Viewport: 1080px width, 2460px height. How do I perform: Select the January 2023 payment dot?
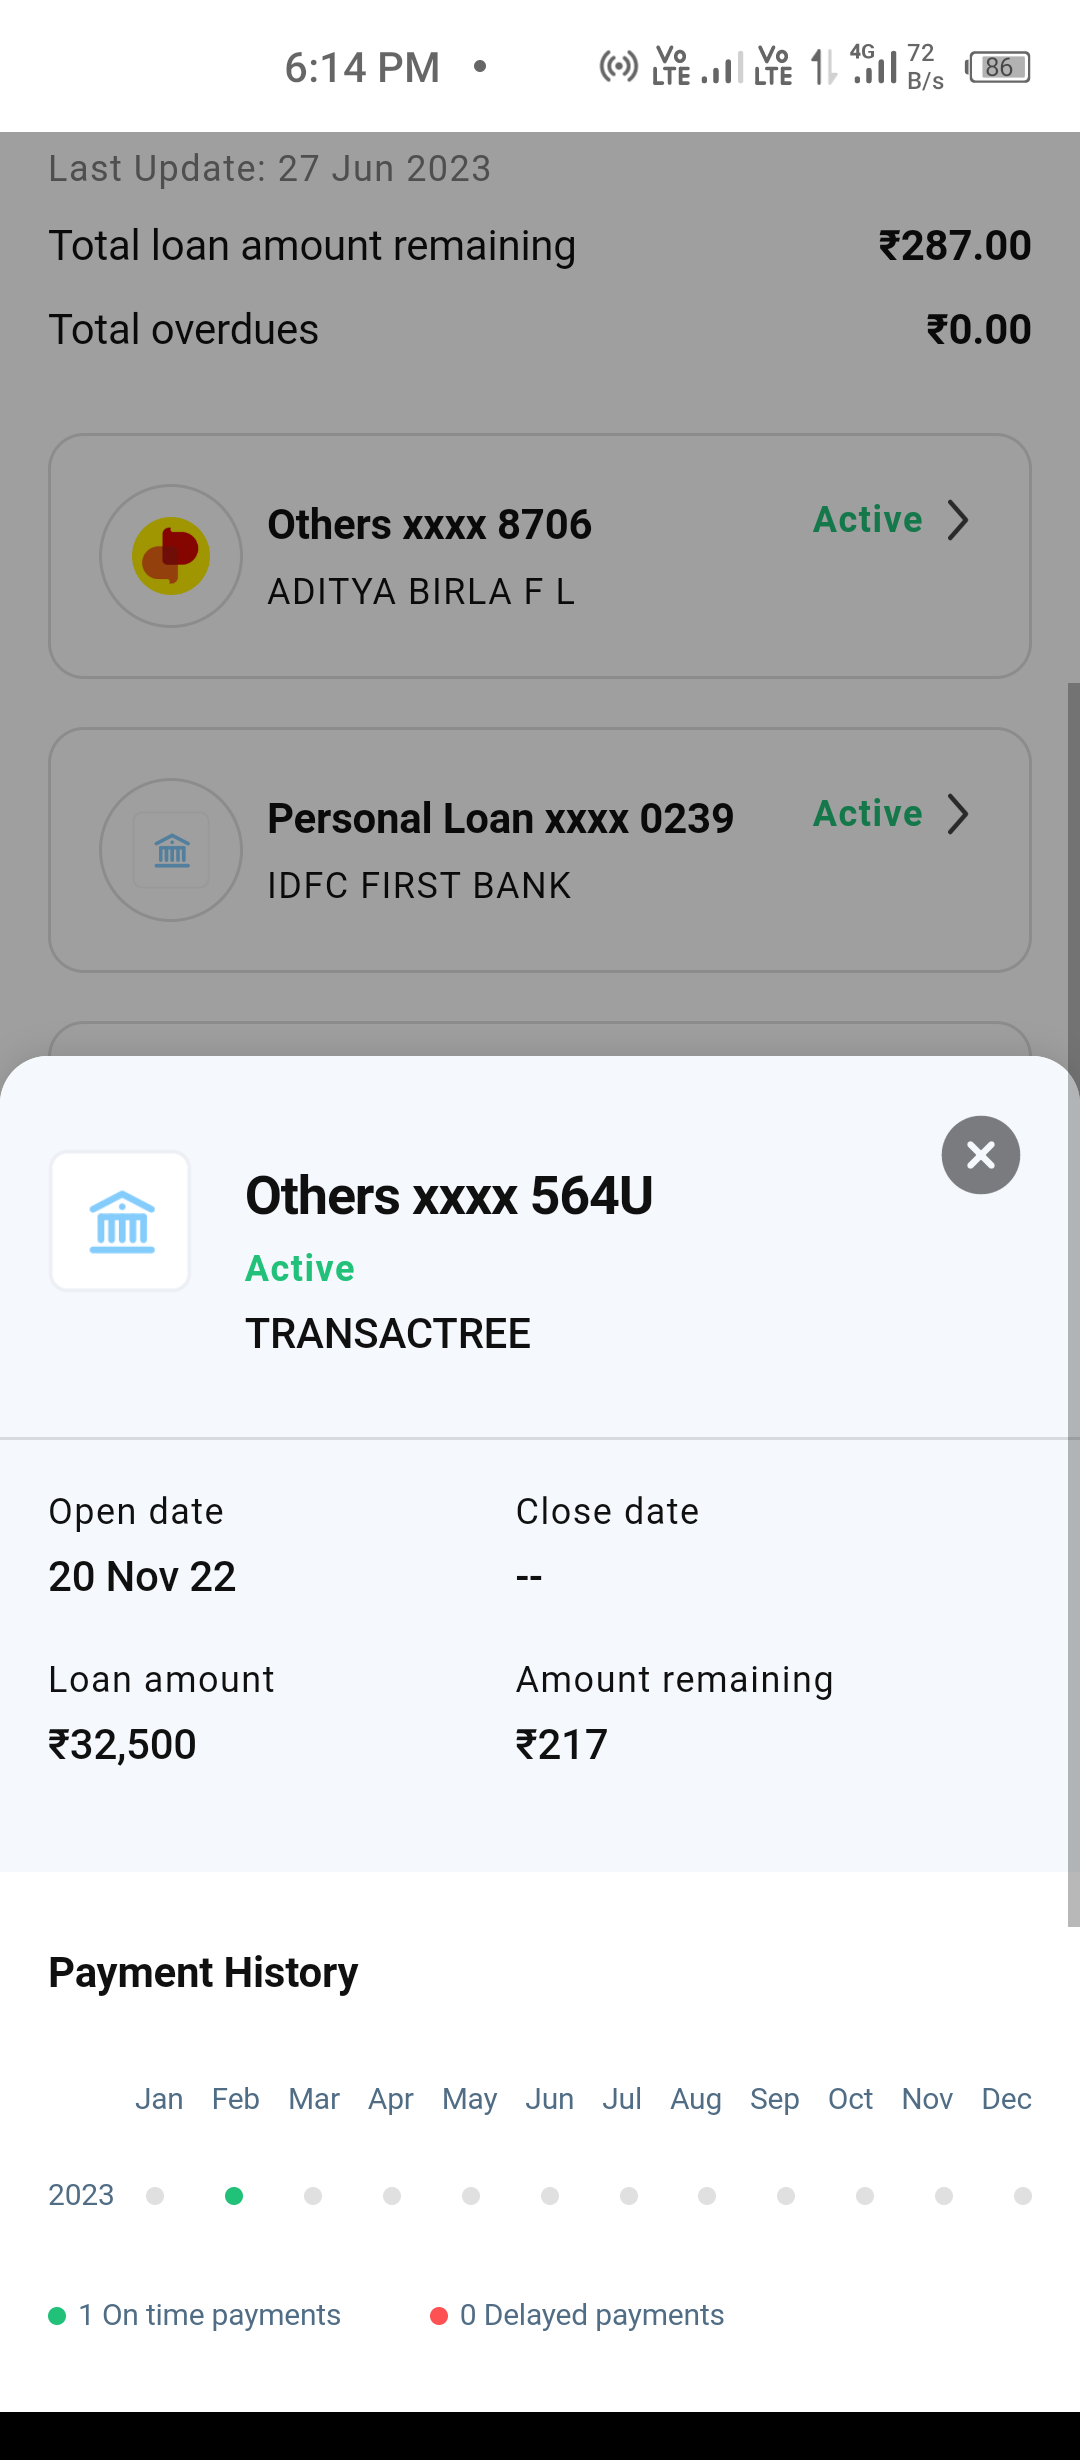155,2196
